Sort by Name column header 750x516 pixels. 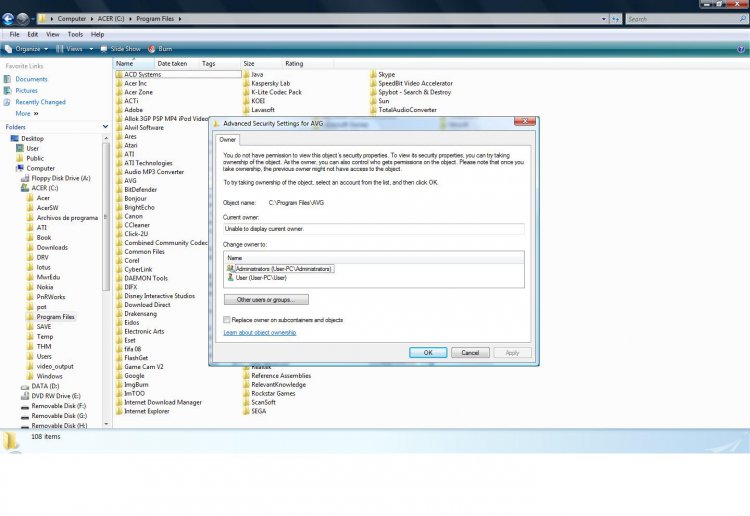point(134,64)
